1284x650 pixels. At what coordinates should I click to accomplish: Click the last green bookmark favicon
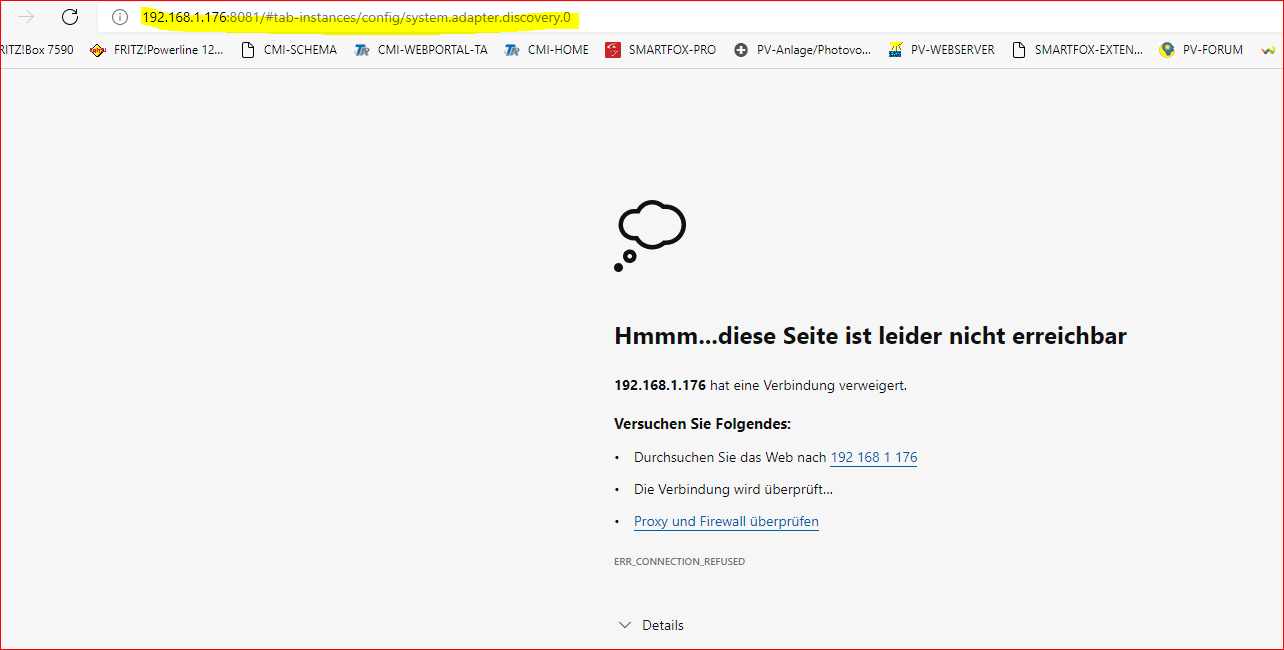coord(1269,50)
